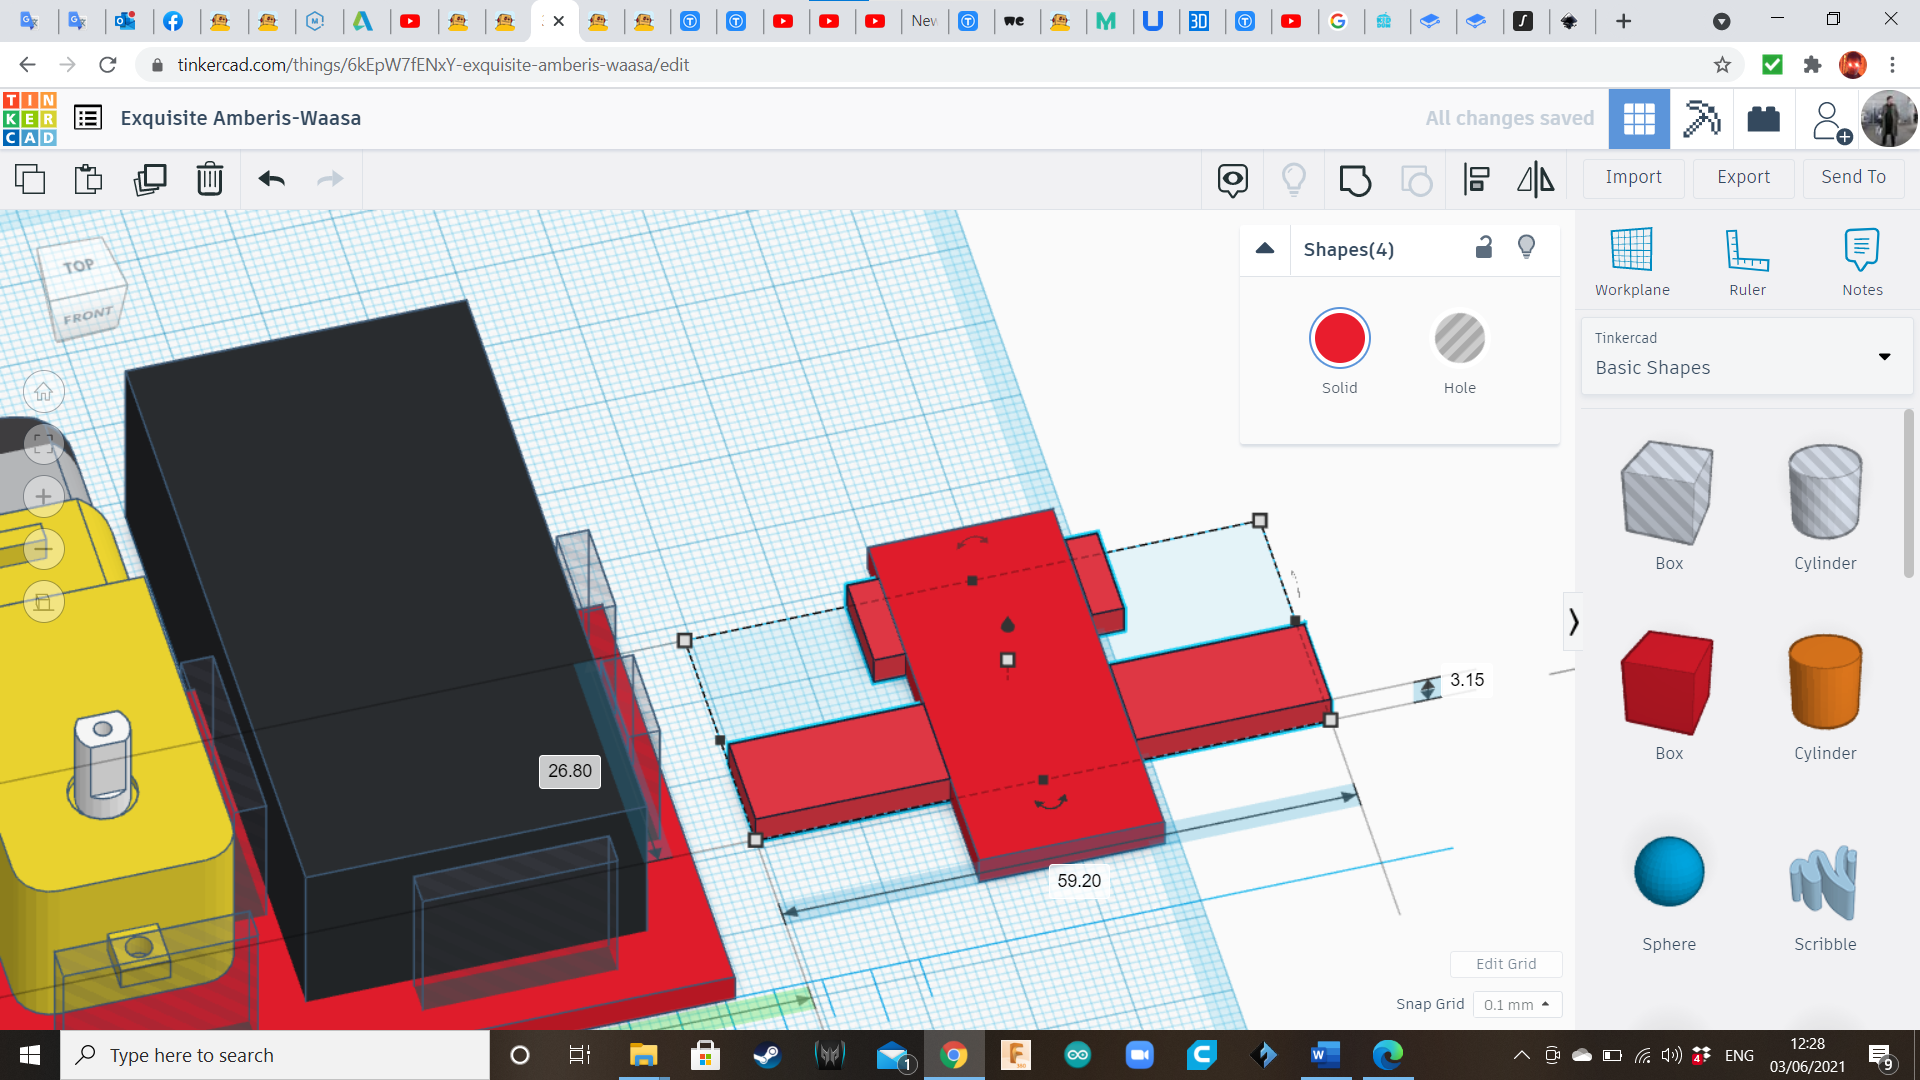Click the Notes tool icon
1920x1080 pixels.
1861,261
